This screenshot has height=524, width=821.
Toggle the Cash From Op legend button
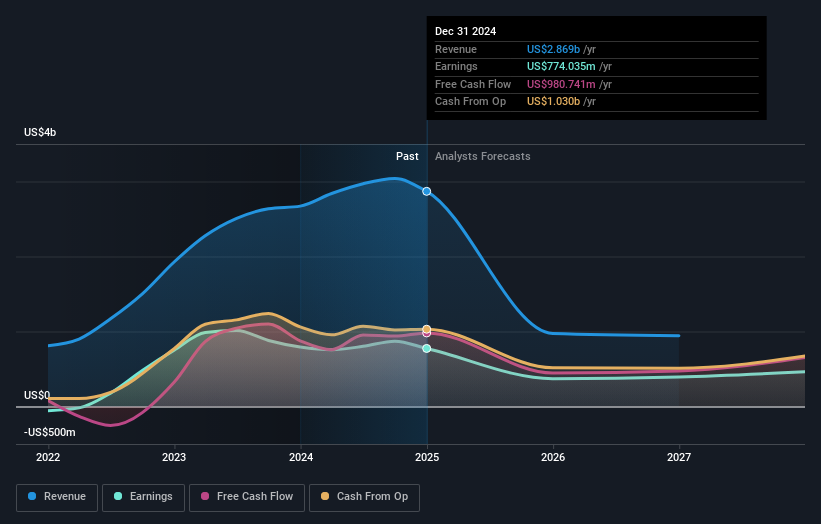(x=364, y=497)
